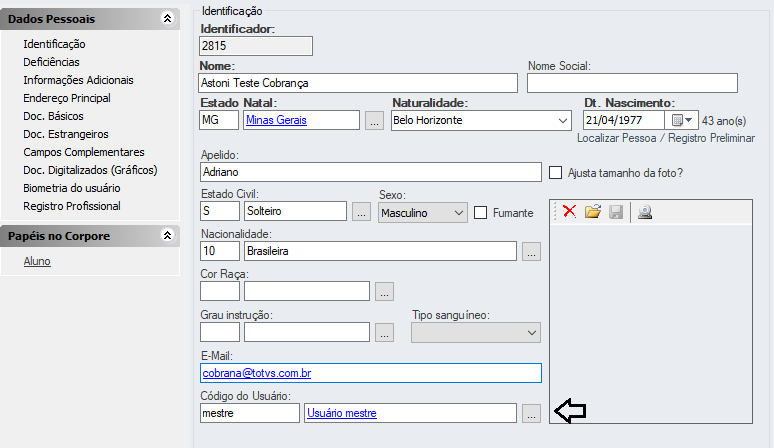
Task: Open the cobrana@totvs.com.br email link
Action: [x=257, y=373]
